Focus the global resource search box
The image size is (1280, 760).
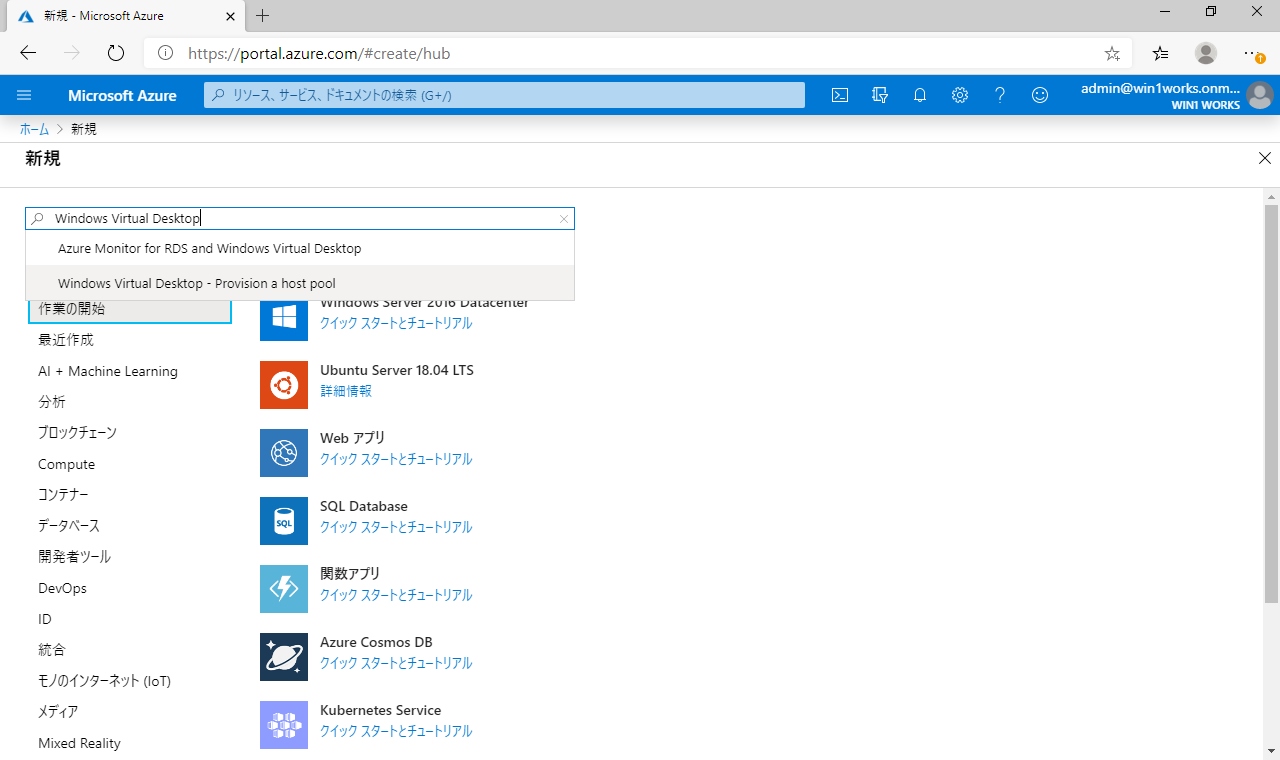pyautogui.click(x=505, y=95)
